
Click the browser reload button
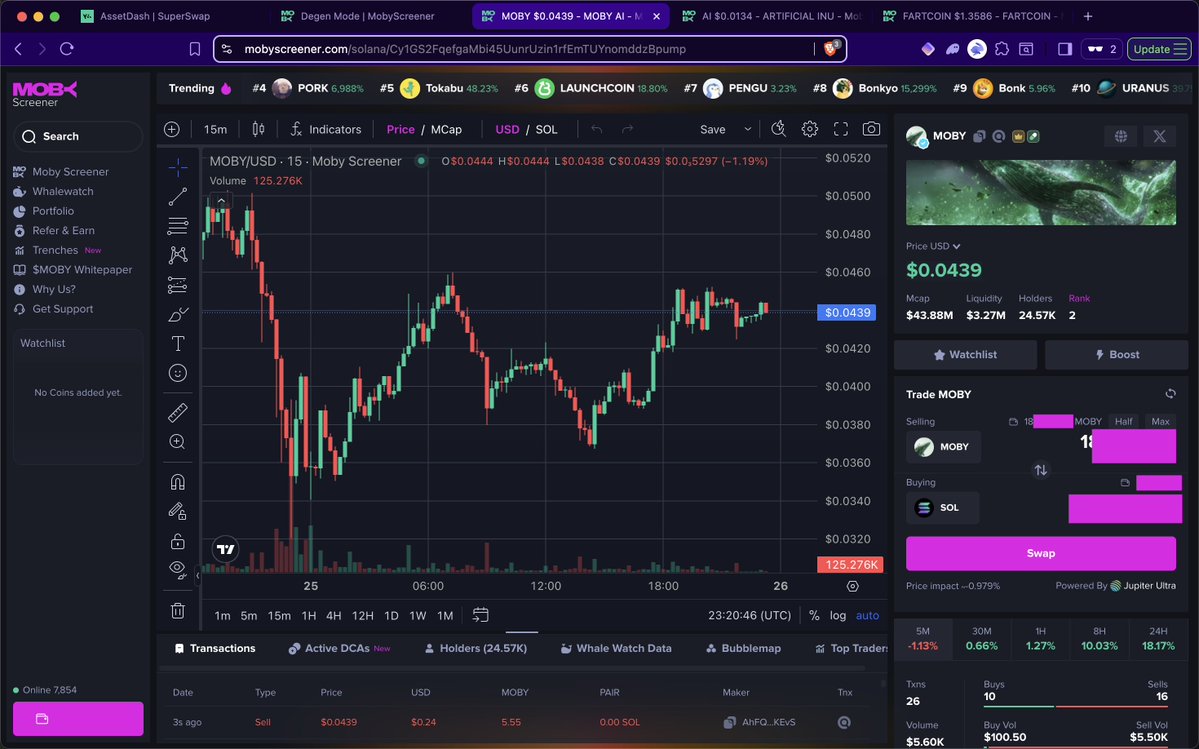67,49
